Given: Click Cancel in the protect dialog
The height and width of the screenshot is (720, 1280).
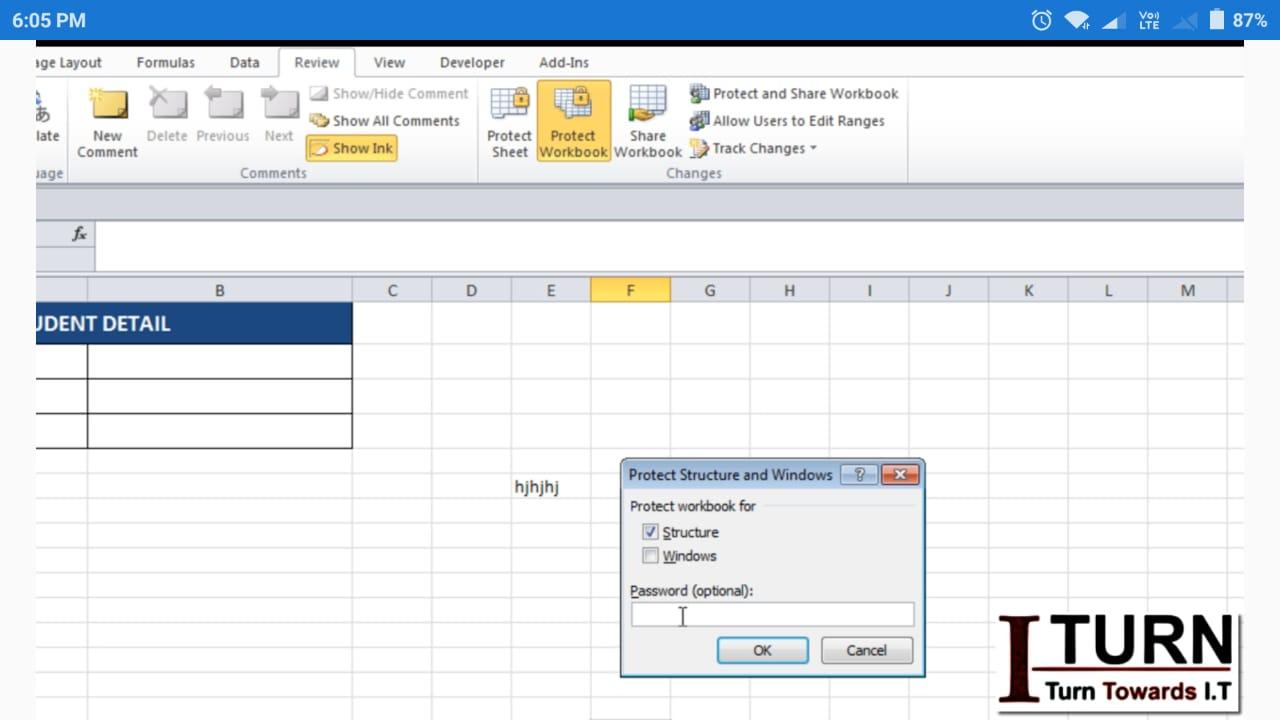Looking at the screenshot, I should [866, 650].
